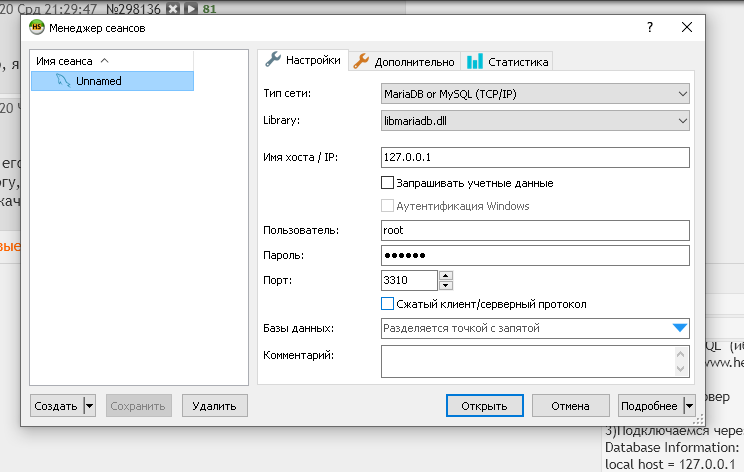Click post number №298136 in background page
The width and height of the screenshot is (744, 472).
[133, 9]
